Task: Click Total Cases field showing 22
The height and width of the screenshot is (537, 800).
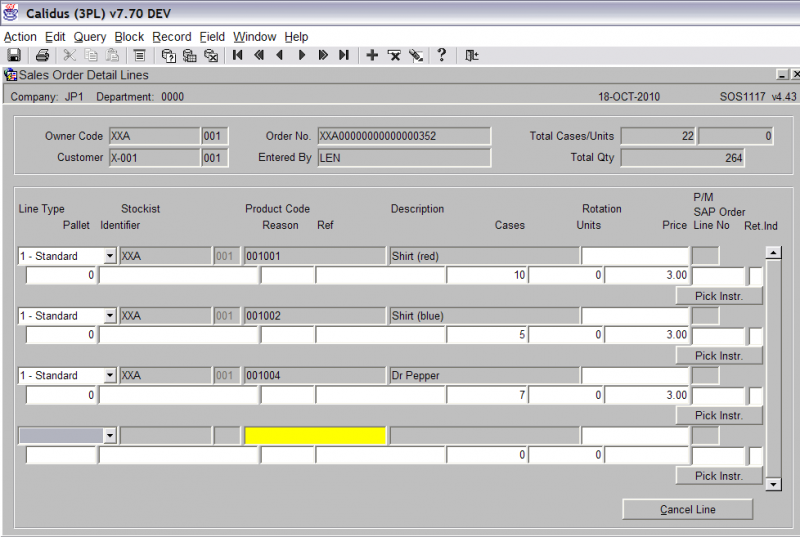Action: tap(658, 136)
